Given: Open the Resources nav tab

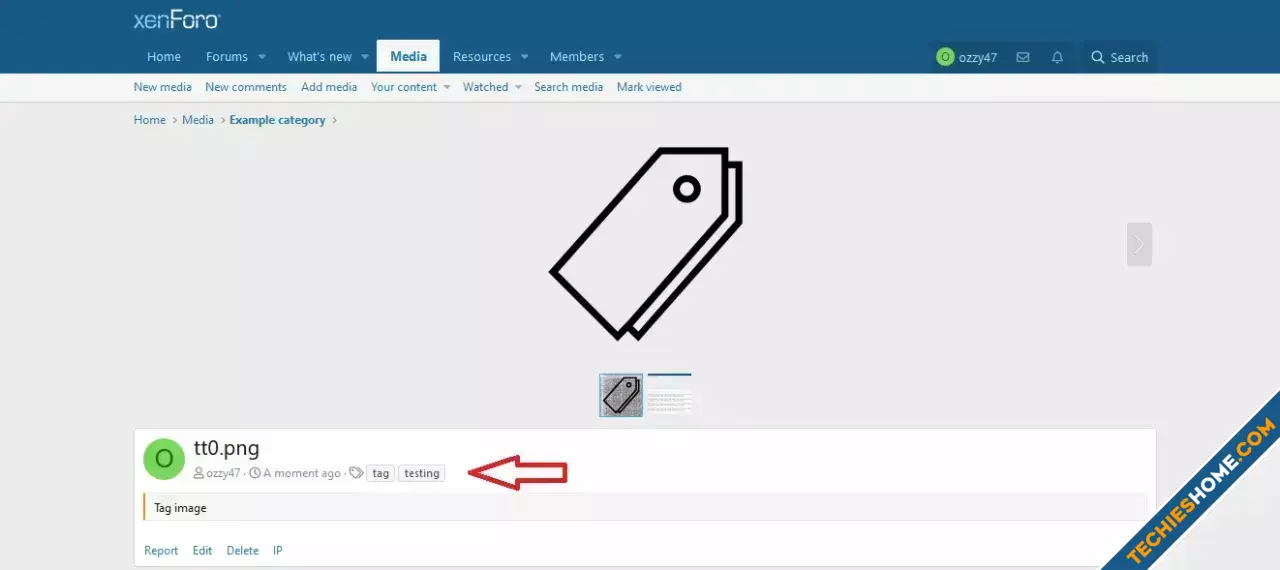Looking at the screenshot, I should 482,57.
